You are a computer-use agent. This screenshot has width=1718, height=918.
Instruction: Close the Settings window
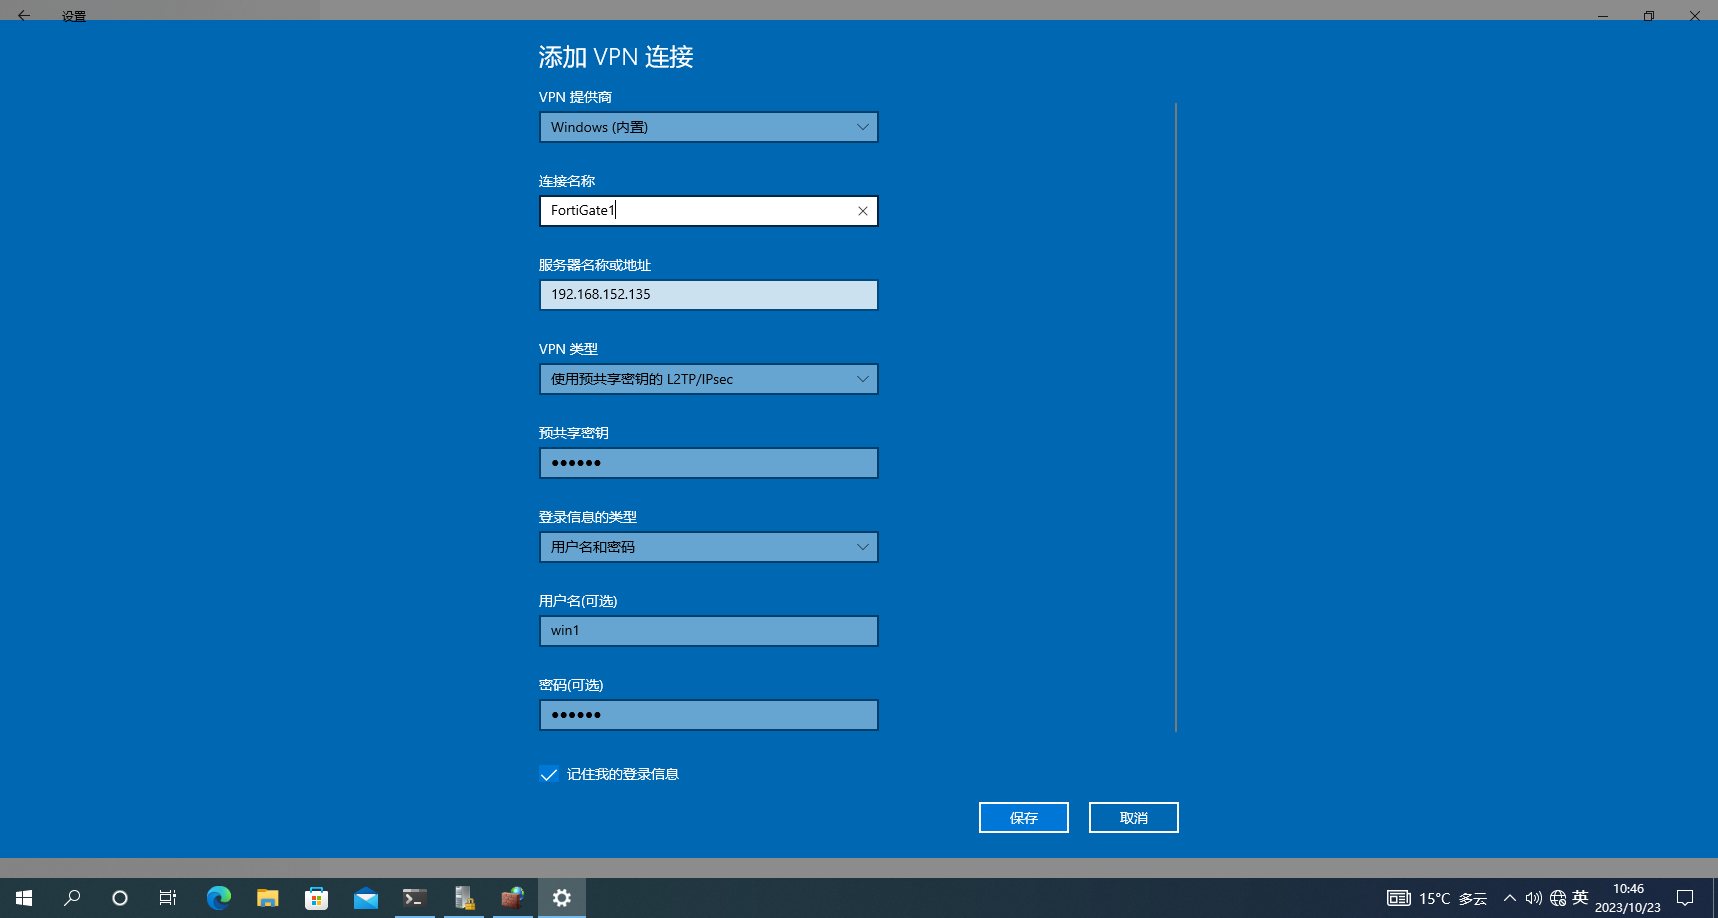(x=1695, y=15)
